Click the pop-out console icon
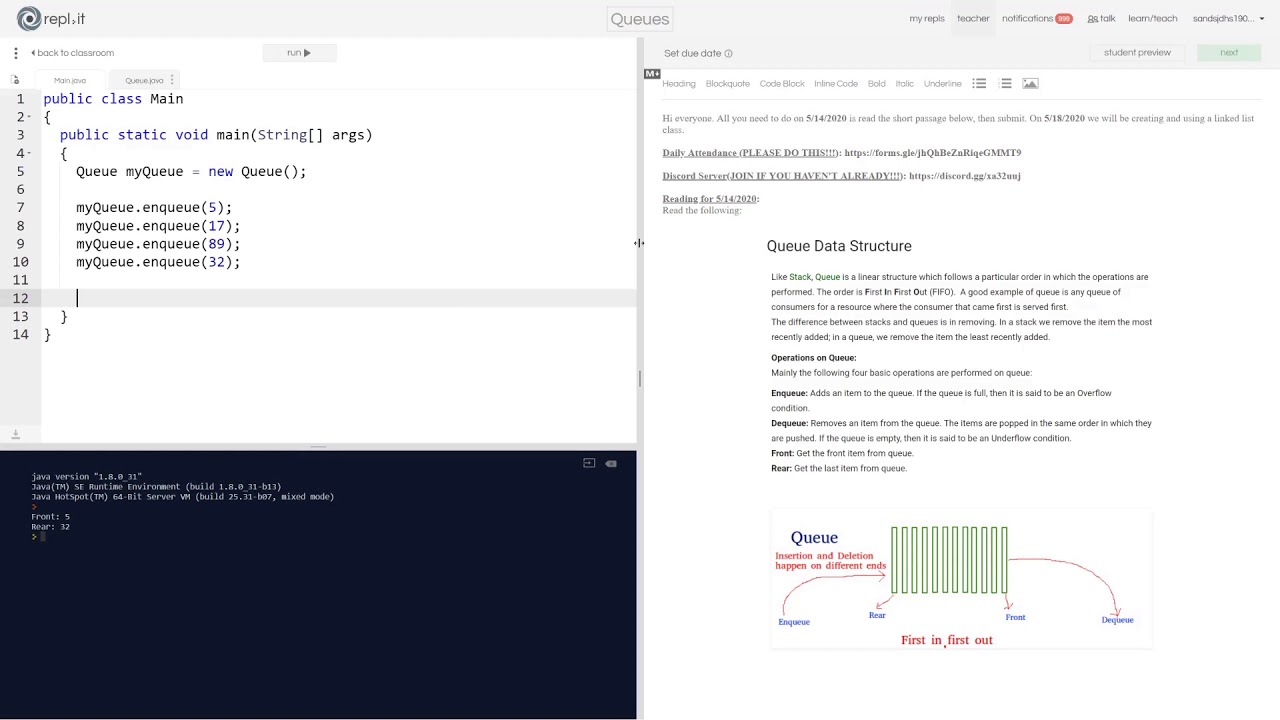 pyautogui.click(x=589, y=463)
